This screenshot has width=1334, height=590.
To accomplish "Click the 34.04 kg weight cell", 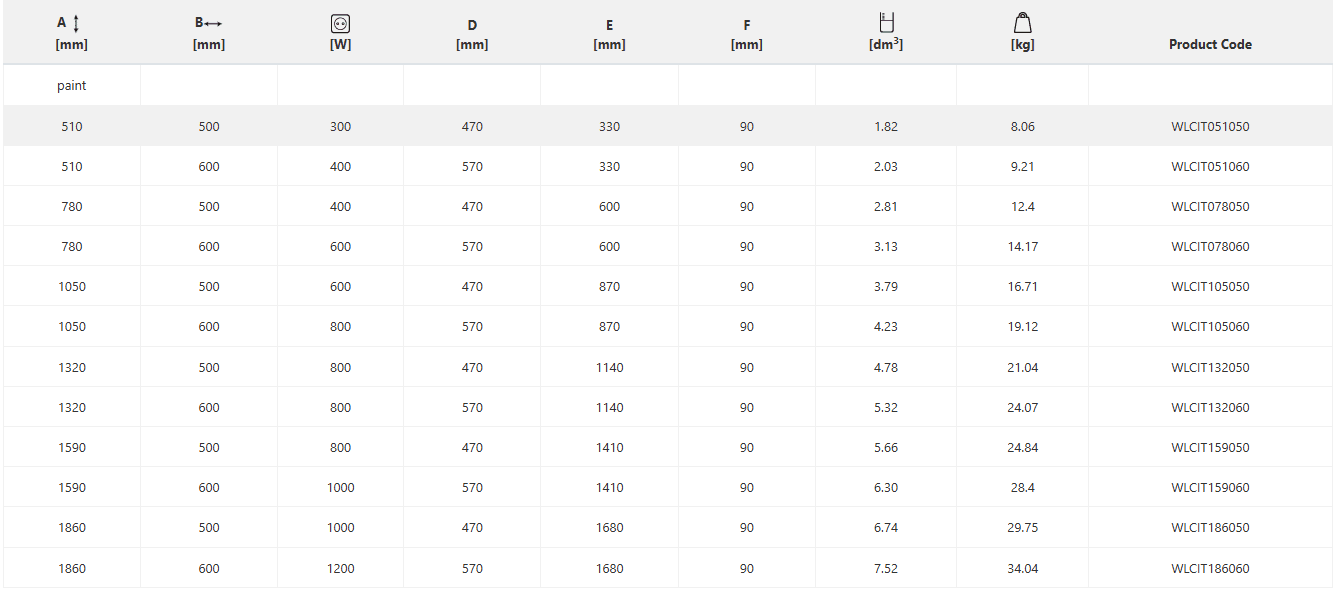I will click(x=1022, y=569).
